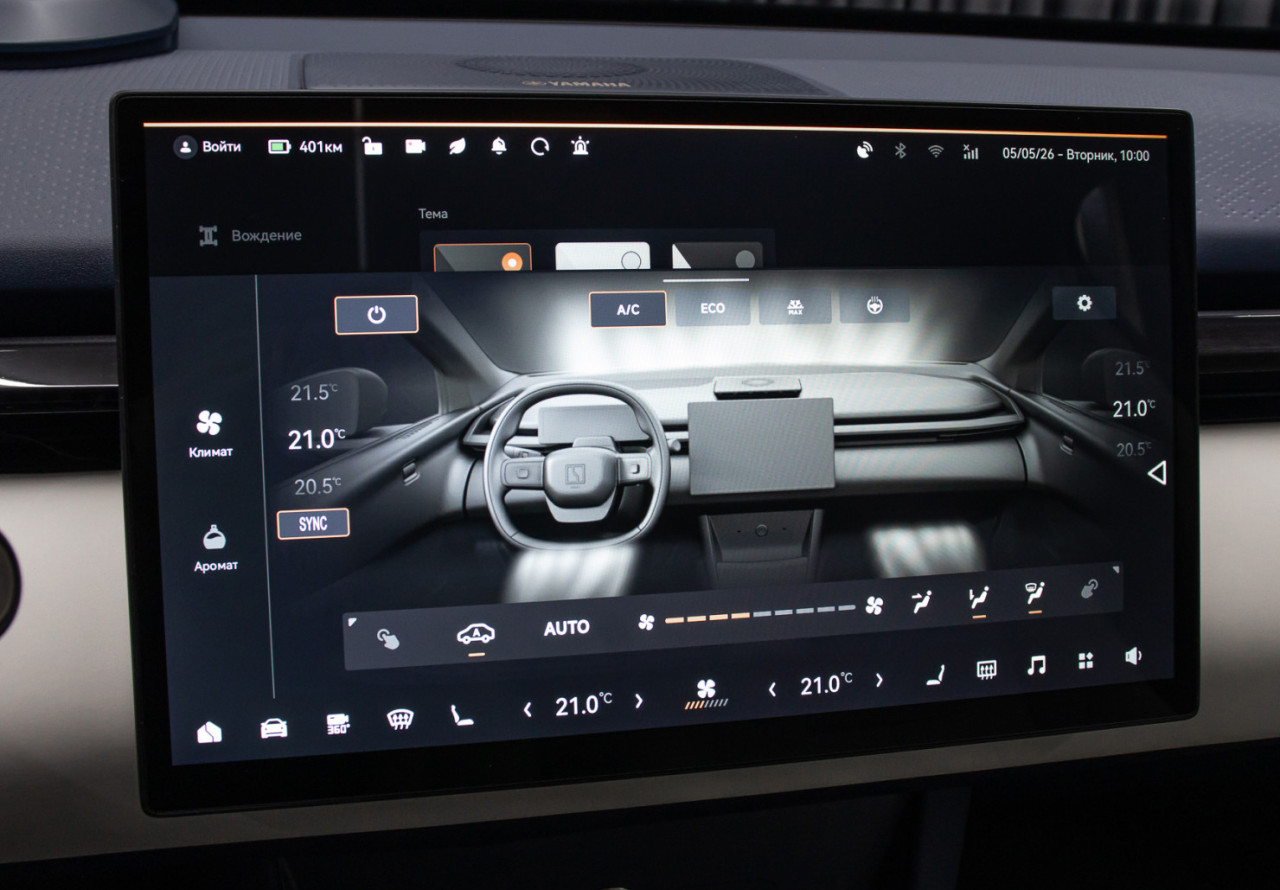Switch to the Климат tab
1280x890 pixels.
[x=210, y=434]
